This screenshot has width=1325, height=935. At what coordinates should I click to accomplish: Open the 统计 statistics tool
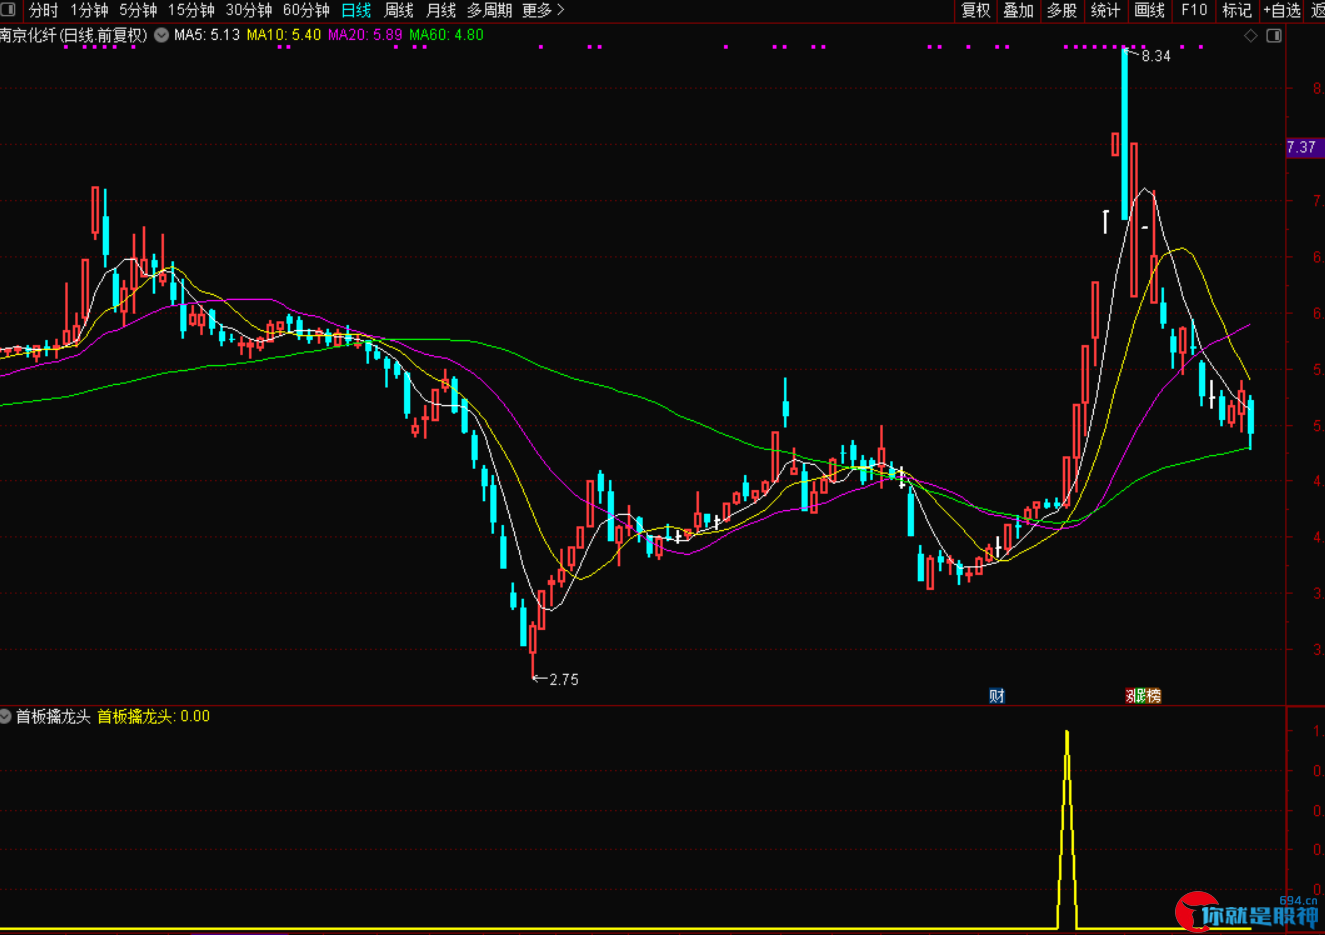(1105, 10)
